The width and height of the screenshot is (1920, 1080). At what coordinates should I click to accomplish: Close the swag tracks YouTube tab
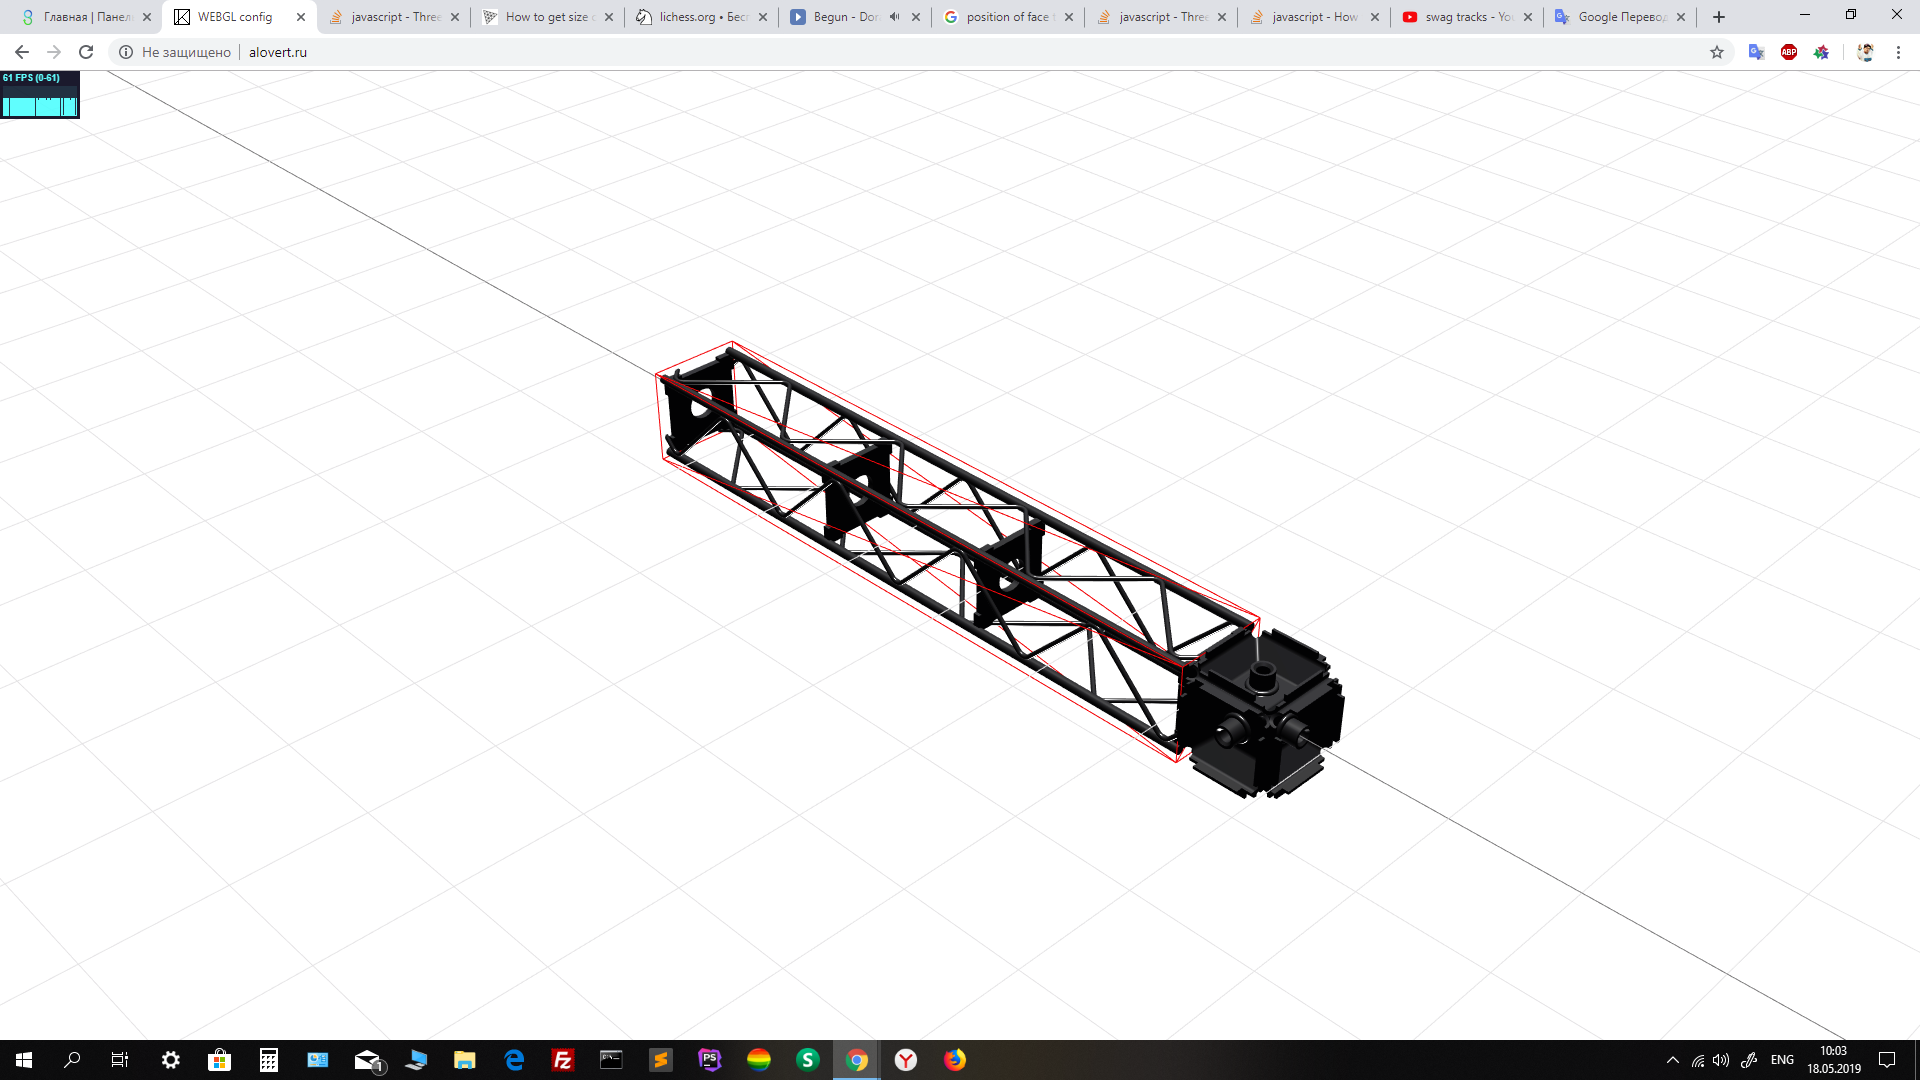point(1528,17)
